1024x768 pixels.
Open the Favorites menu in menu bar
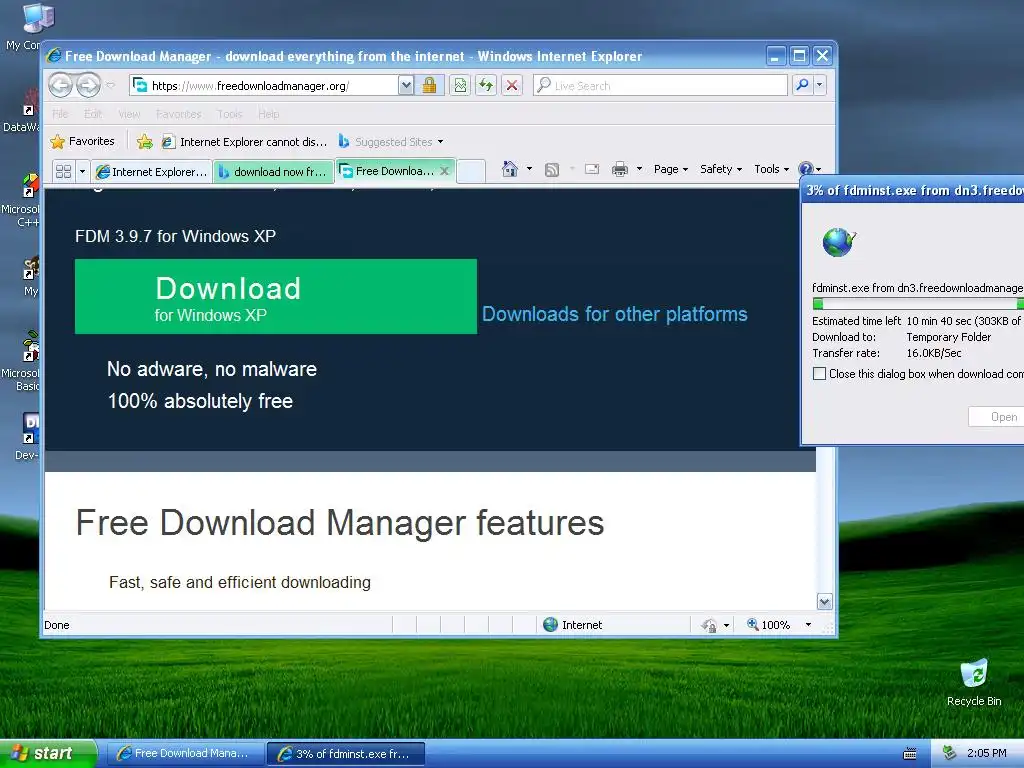[178, 114]
